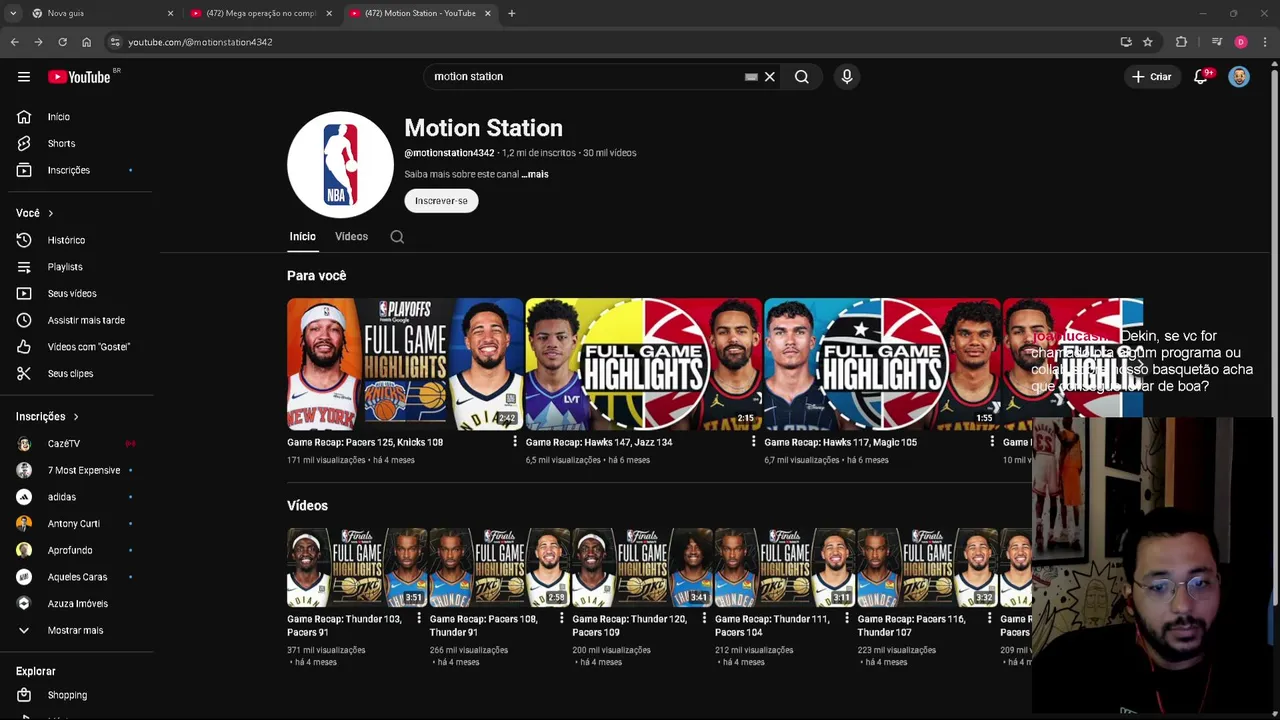This screenshot has height=720, width=1280.
Task: Open the Chrome three-dot menu
Action: [1265, 42]
